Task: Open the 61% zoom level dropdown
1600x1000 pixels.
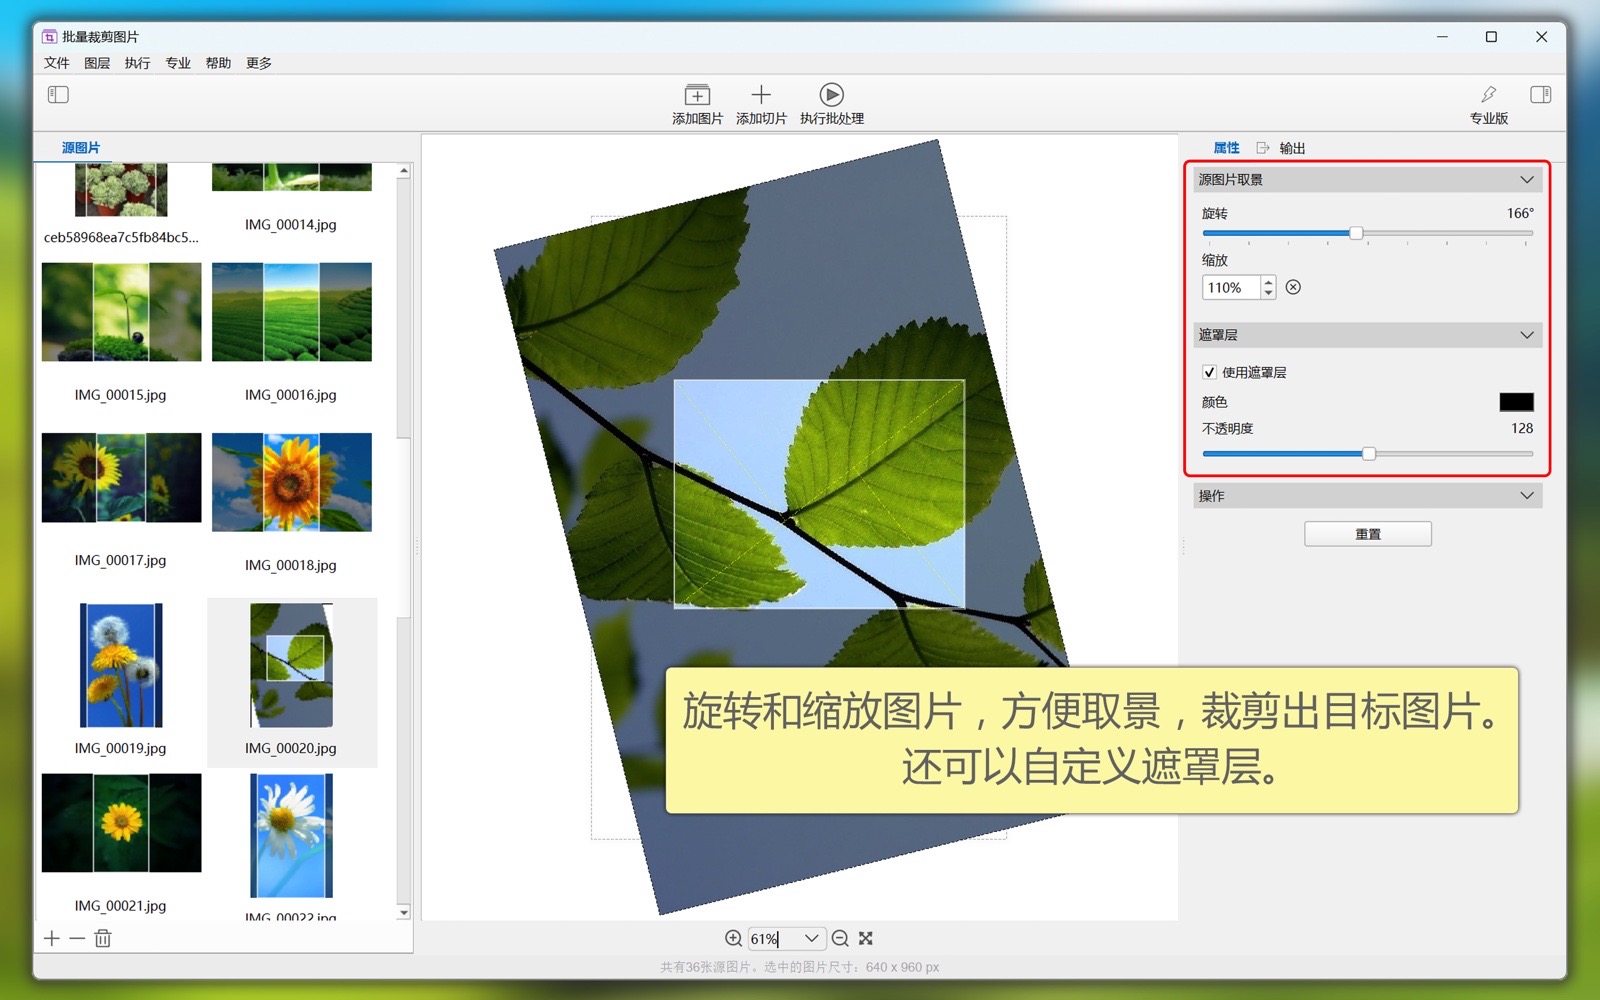Action: pos(811,938)
